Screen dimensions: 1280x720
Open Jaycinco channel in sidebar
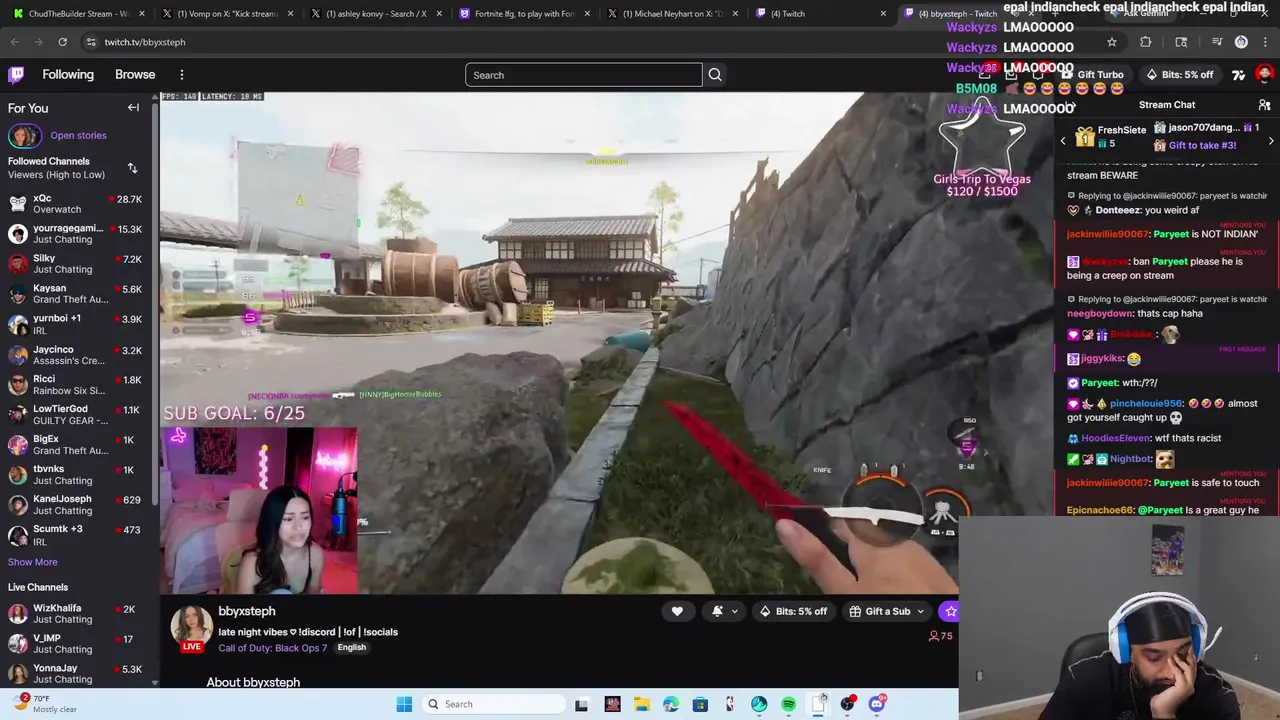(x=76, y=355)
